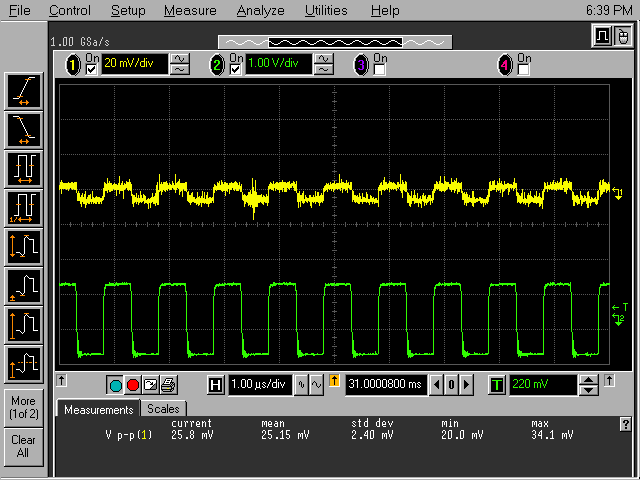The height and width of the screenshot is (480, 640).
Task: Adjust channel 1 vertical scale stepper
Action: pos(180,65)
